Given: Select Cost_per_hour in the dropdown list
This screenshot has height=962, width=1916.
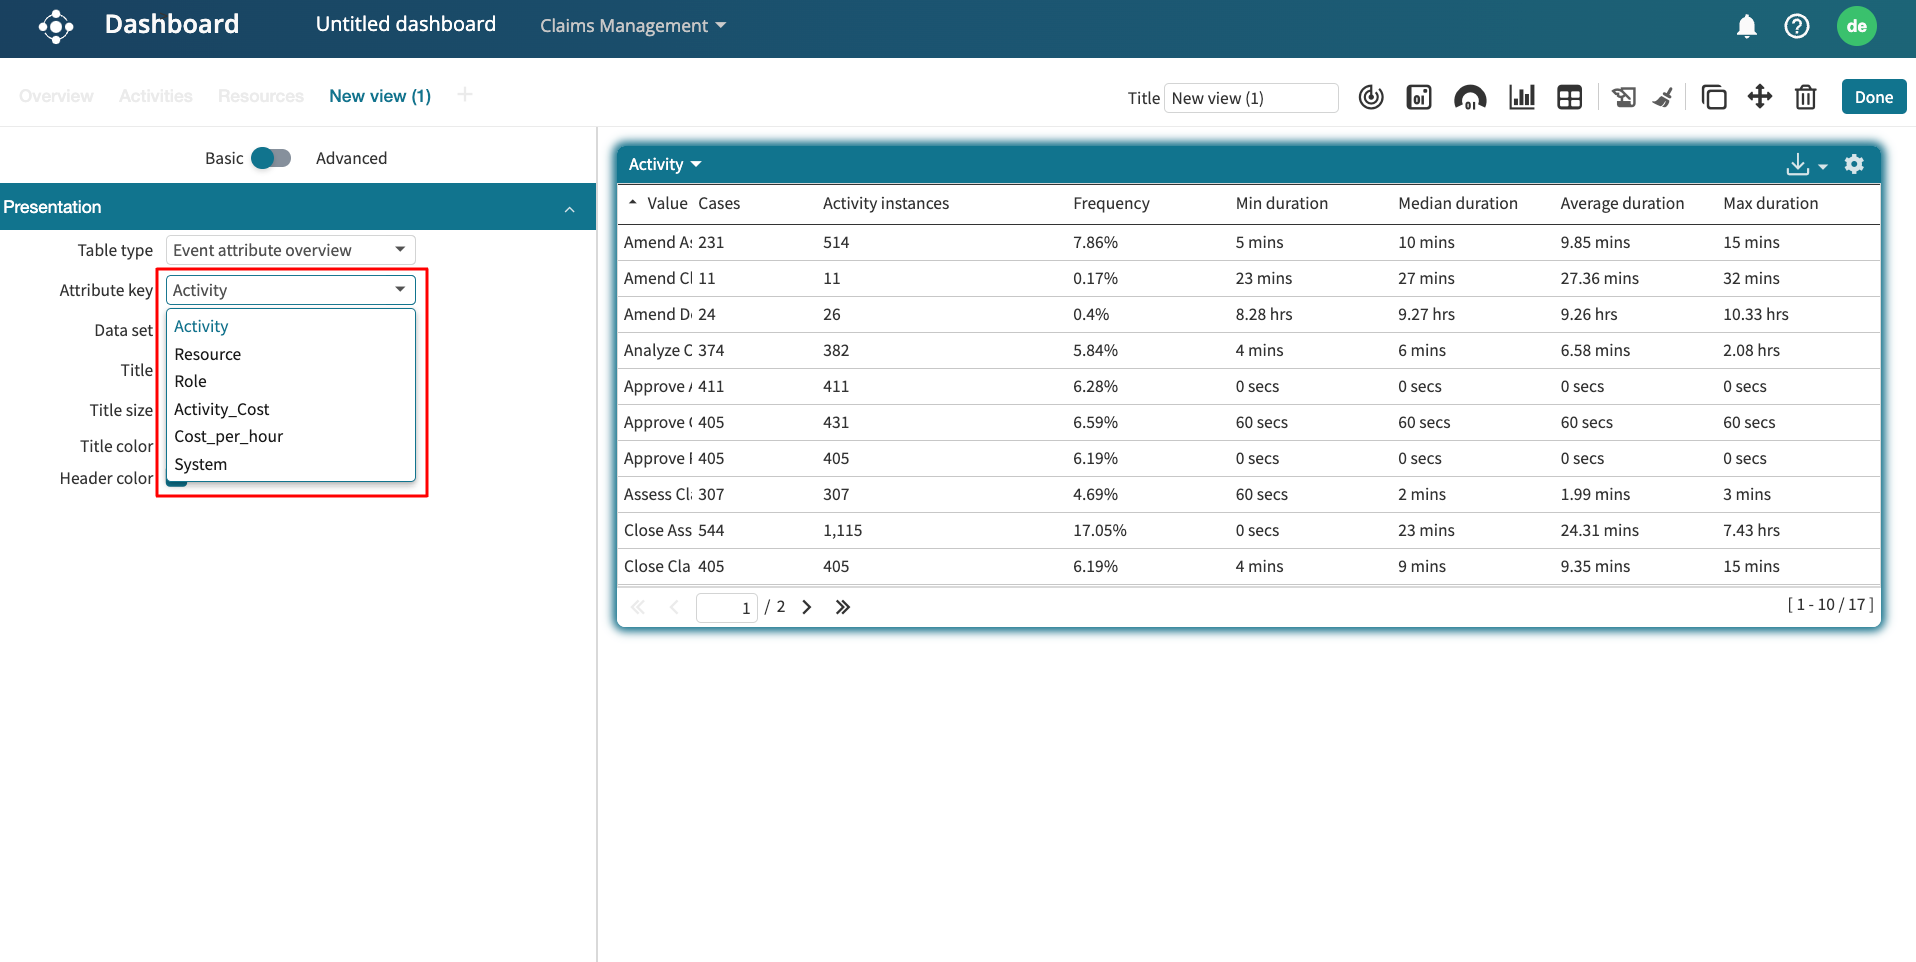Looking at the screenshot, I should pos(228,436).
